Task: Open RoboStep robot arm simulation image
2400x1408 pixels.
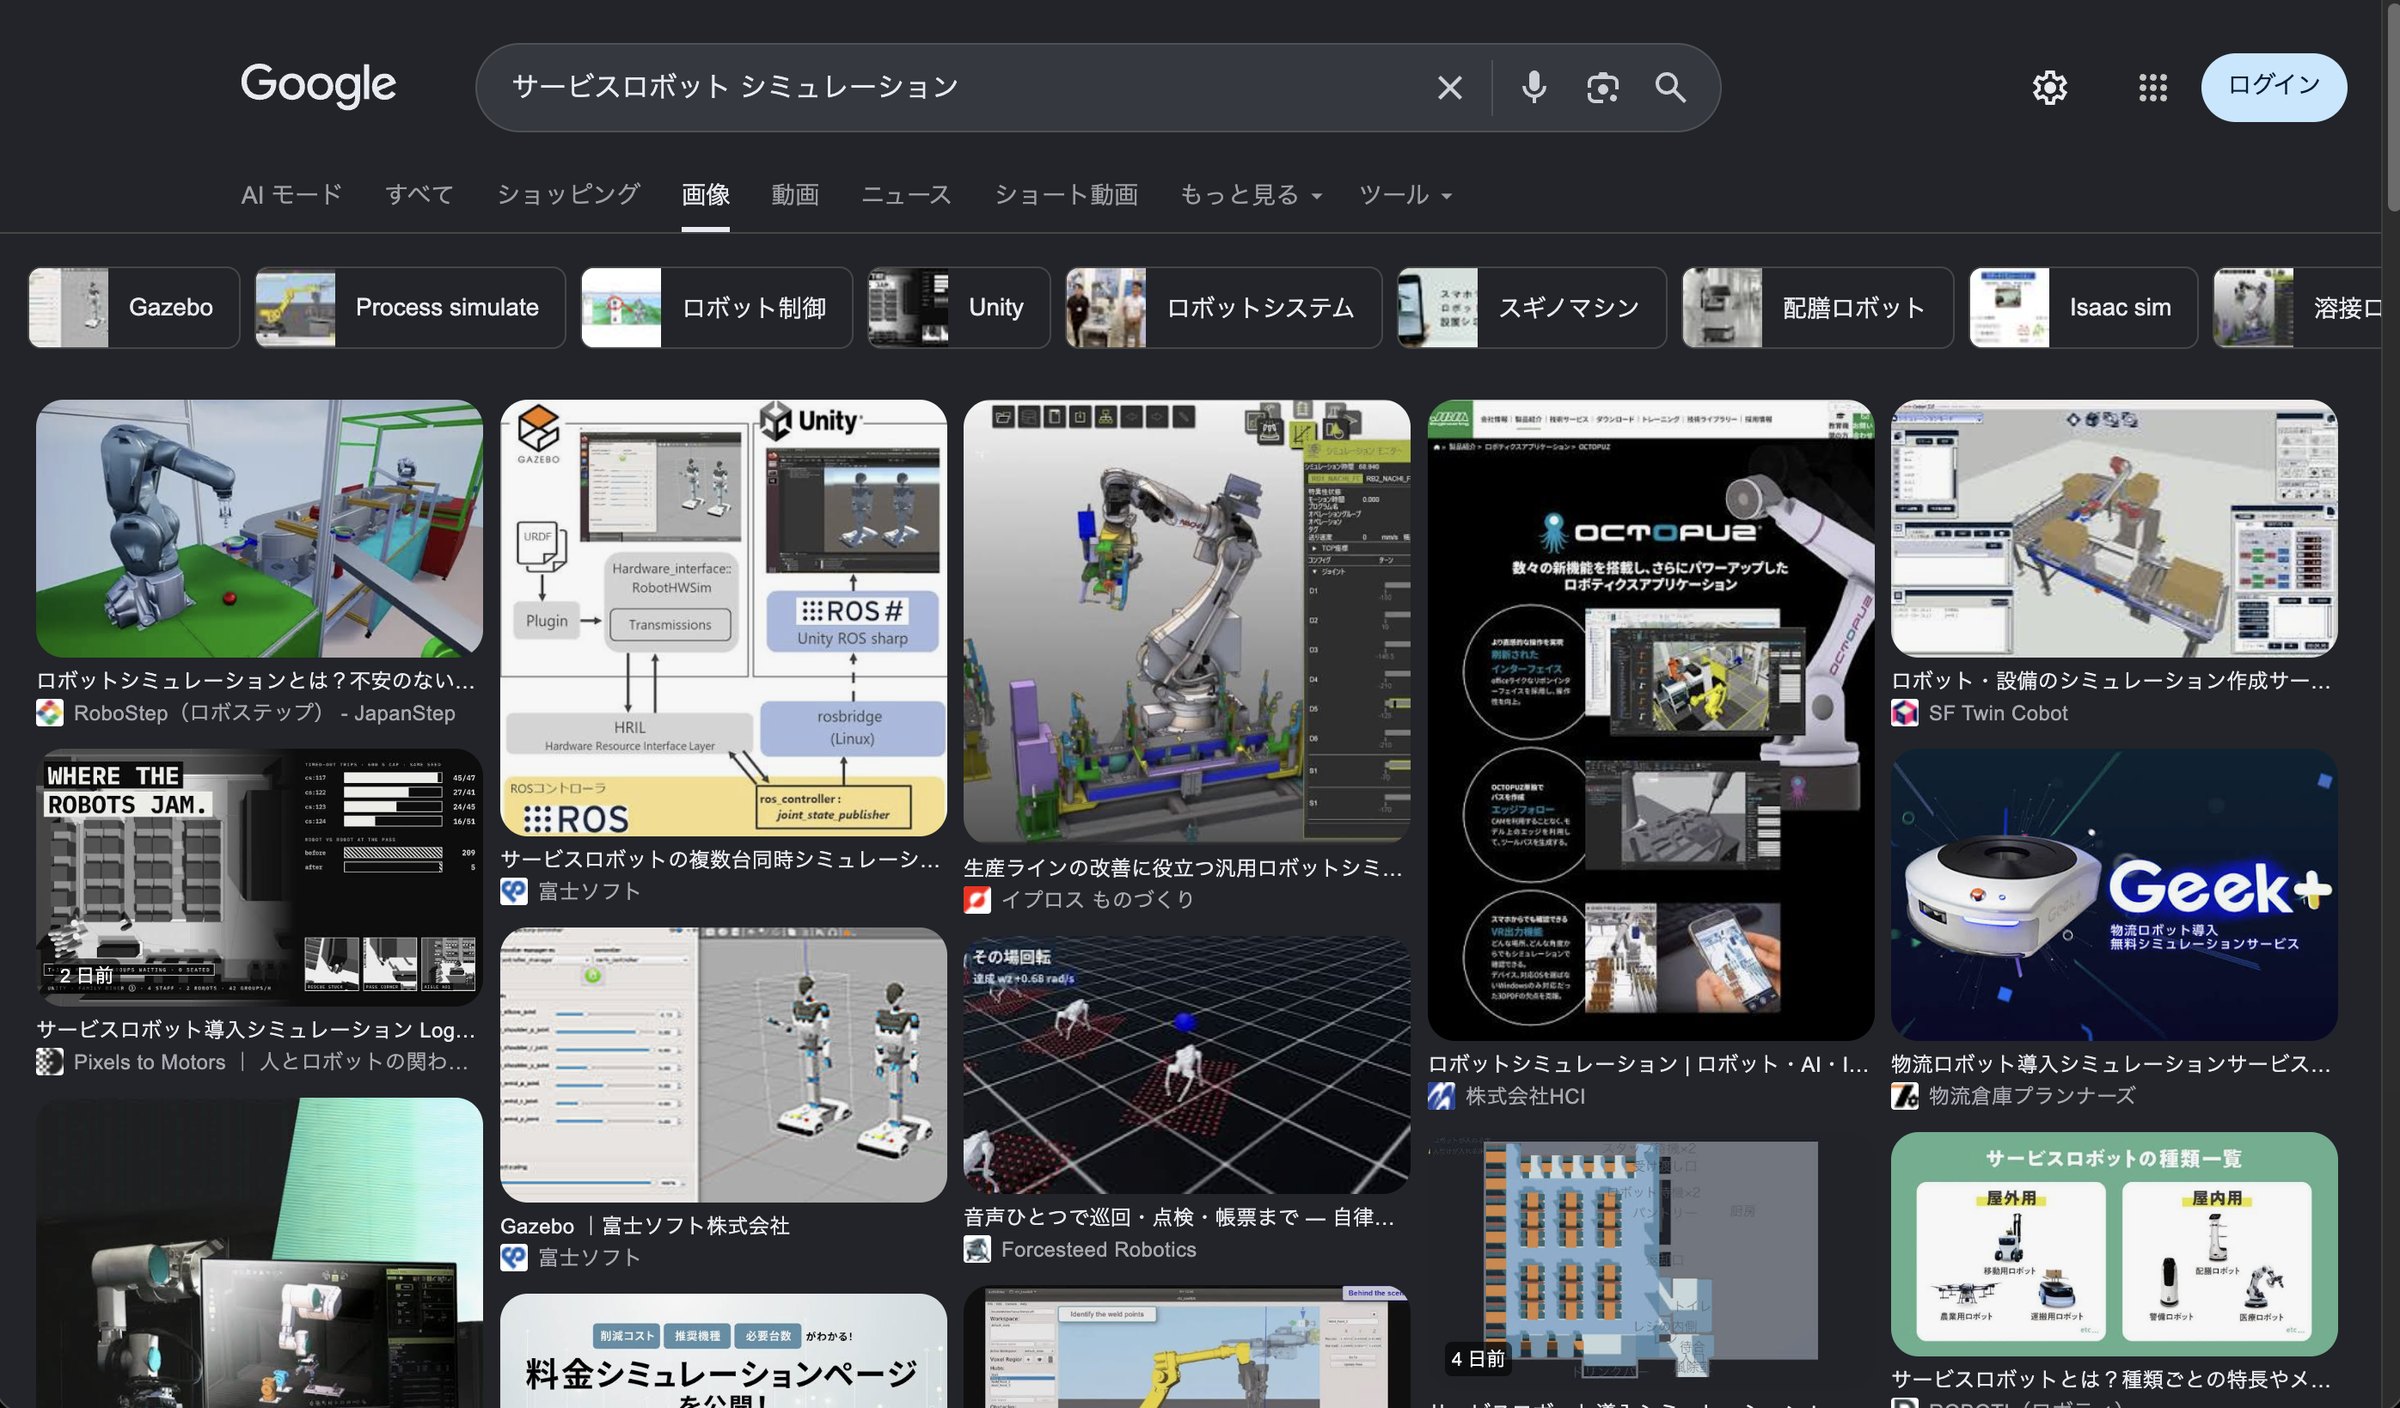Action: pos(259,528)
